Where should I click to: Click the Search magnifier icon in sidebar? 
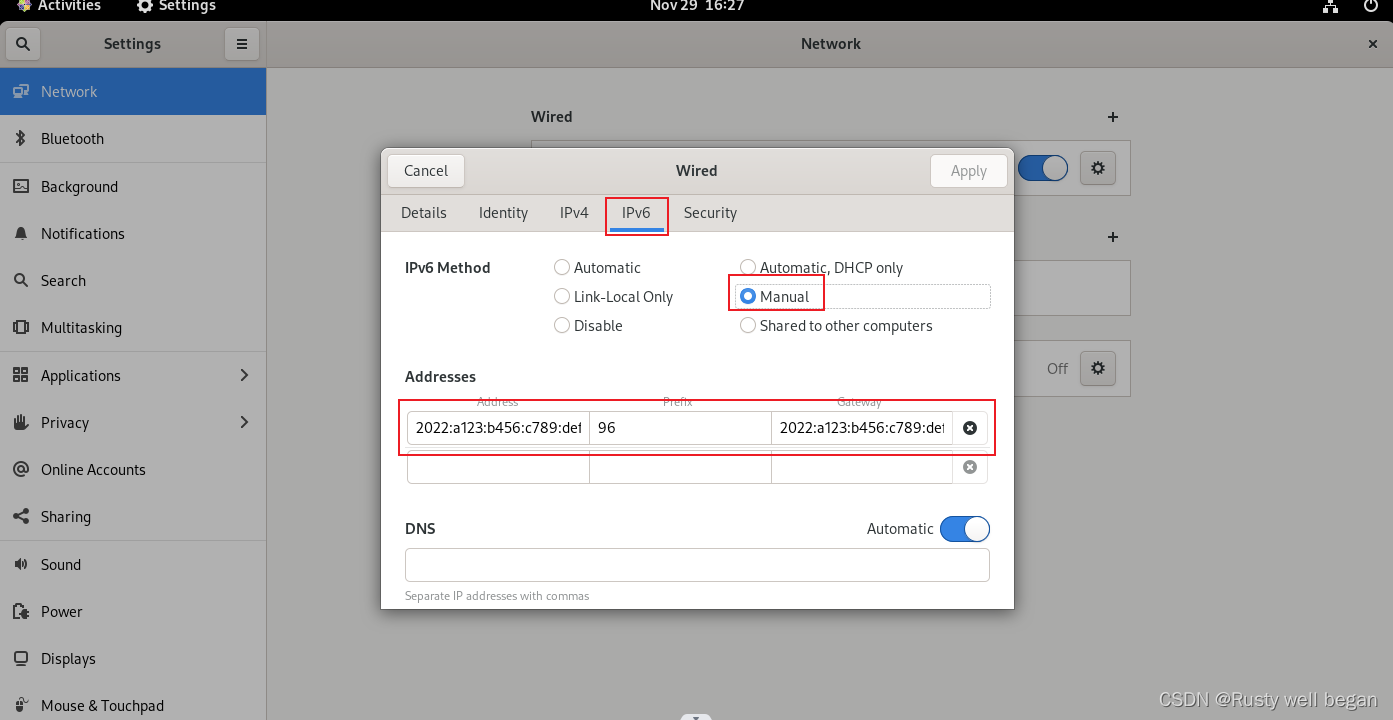pos(20,281)
